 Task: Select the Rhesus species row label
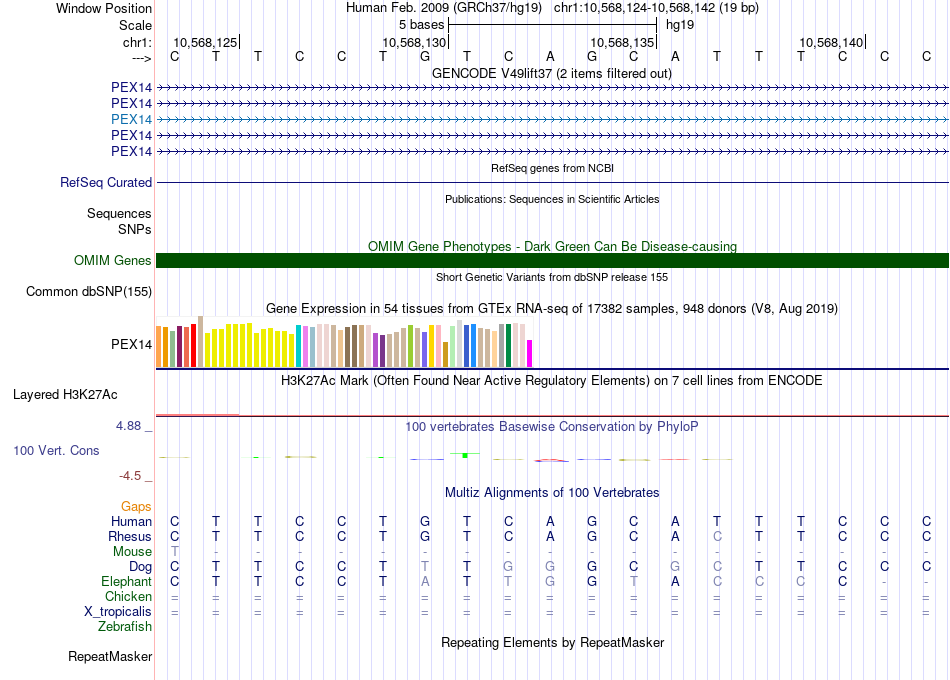click(x=130, y=537)
